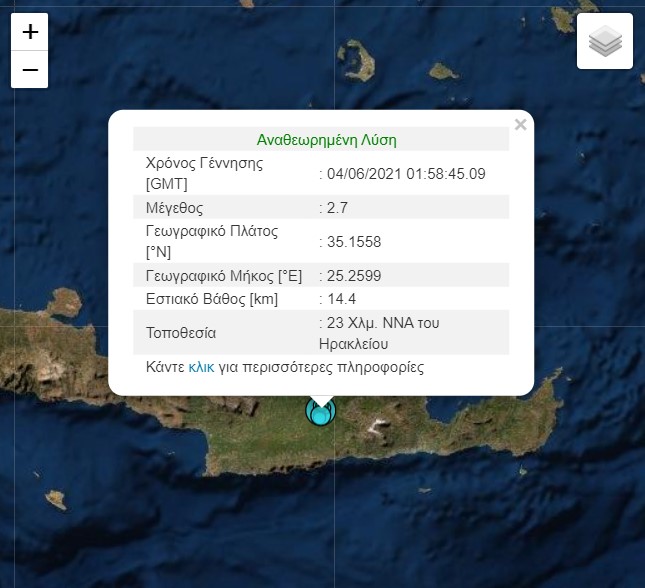Click the 'Εστιακό Βάθος [km]' label

click(x=211, y=299)
